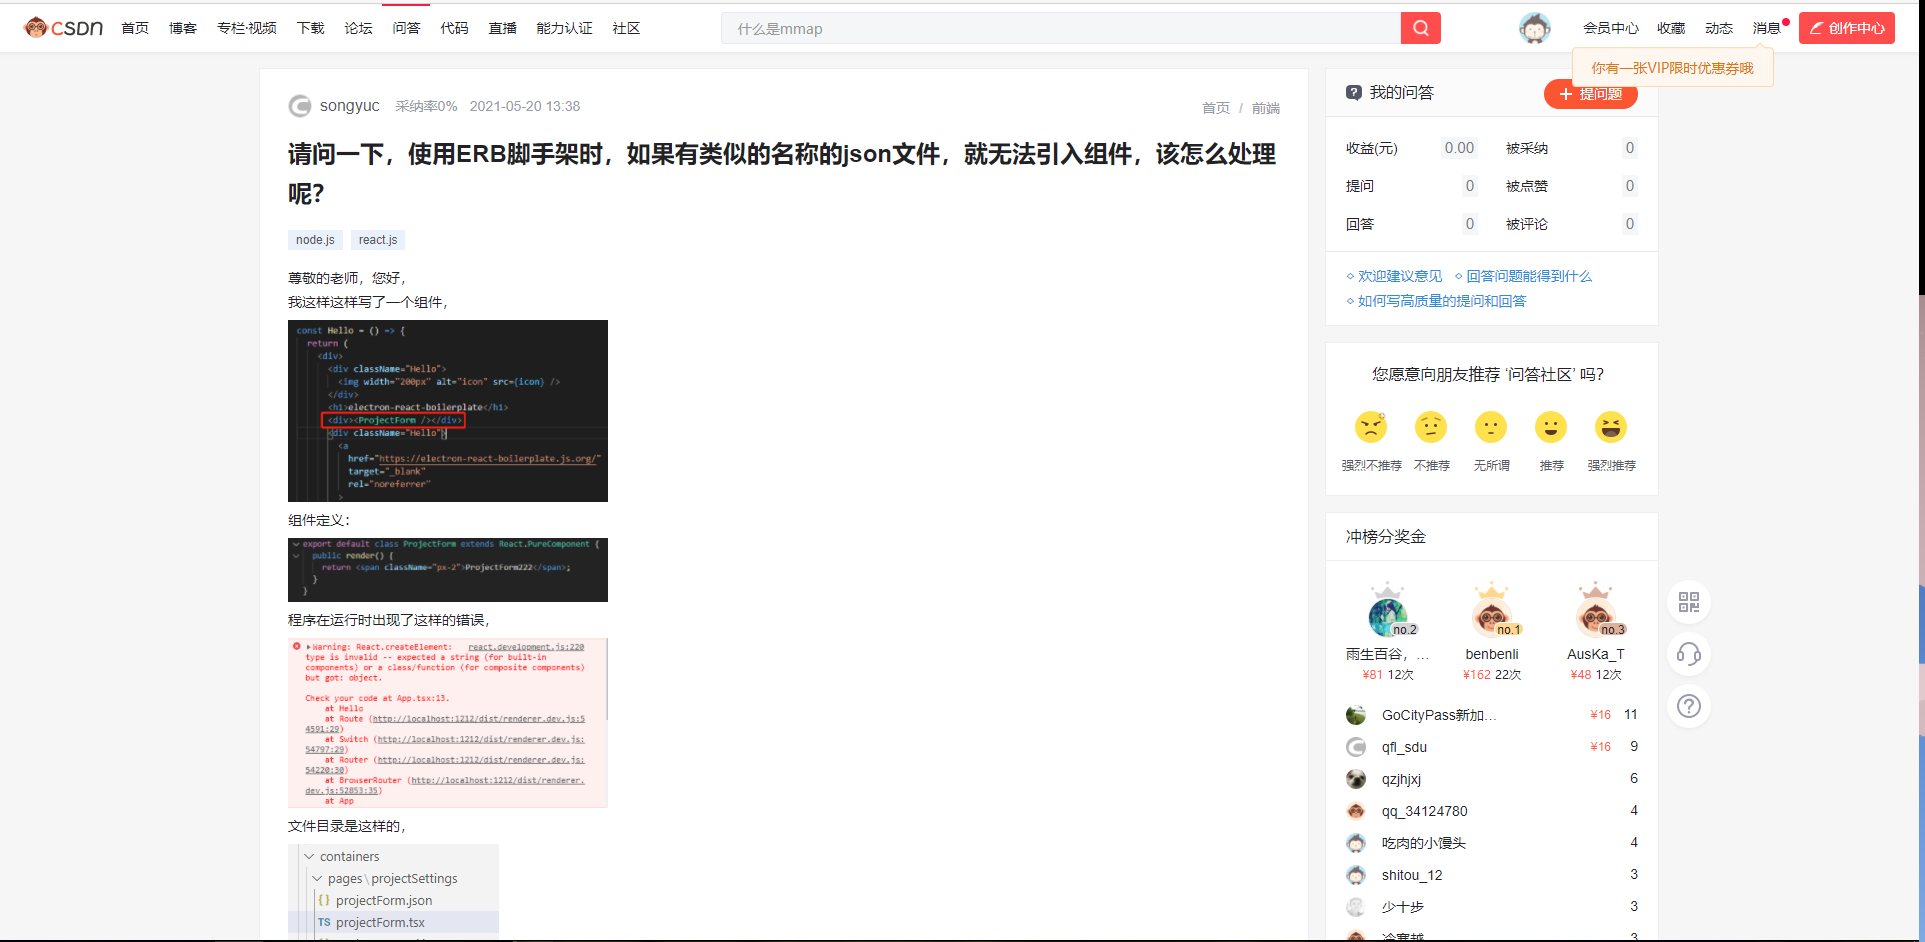This screenshot has width=1925, height=942.
Task: Open the customer service headset icon
Action: [x=1689, y=654]
